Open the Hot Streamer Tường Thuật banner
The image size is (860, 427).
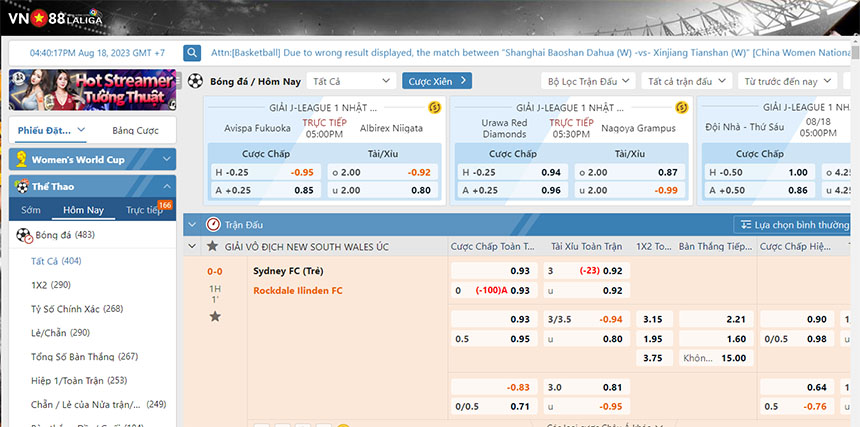tap(92, 90)
